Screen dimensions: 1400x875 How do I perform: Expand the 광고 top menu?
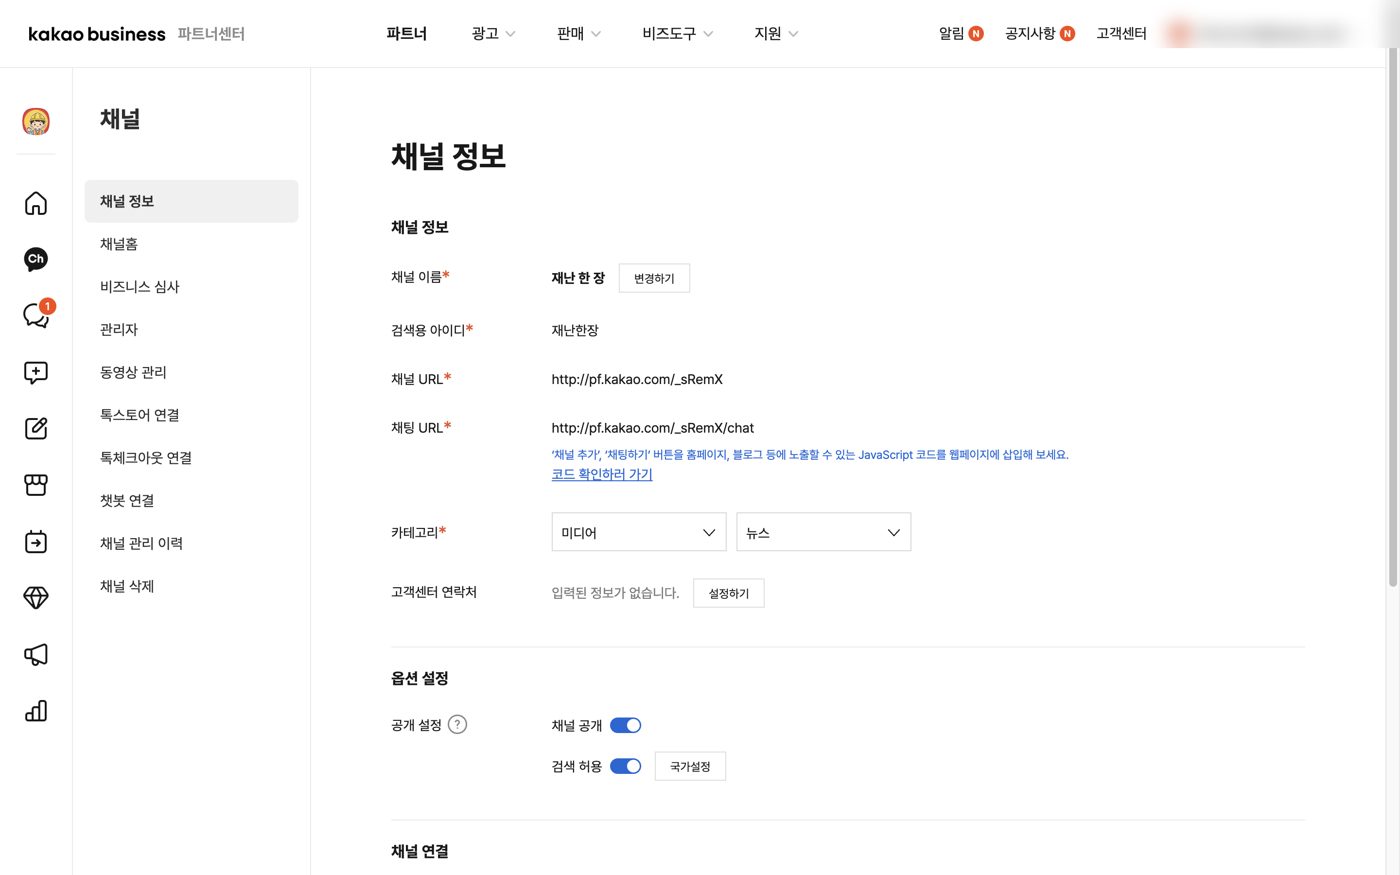point(493,34)
